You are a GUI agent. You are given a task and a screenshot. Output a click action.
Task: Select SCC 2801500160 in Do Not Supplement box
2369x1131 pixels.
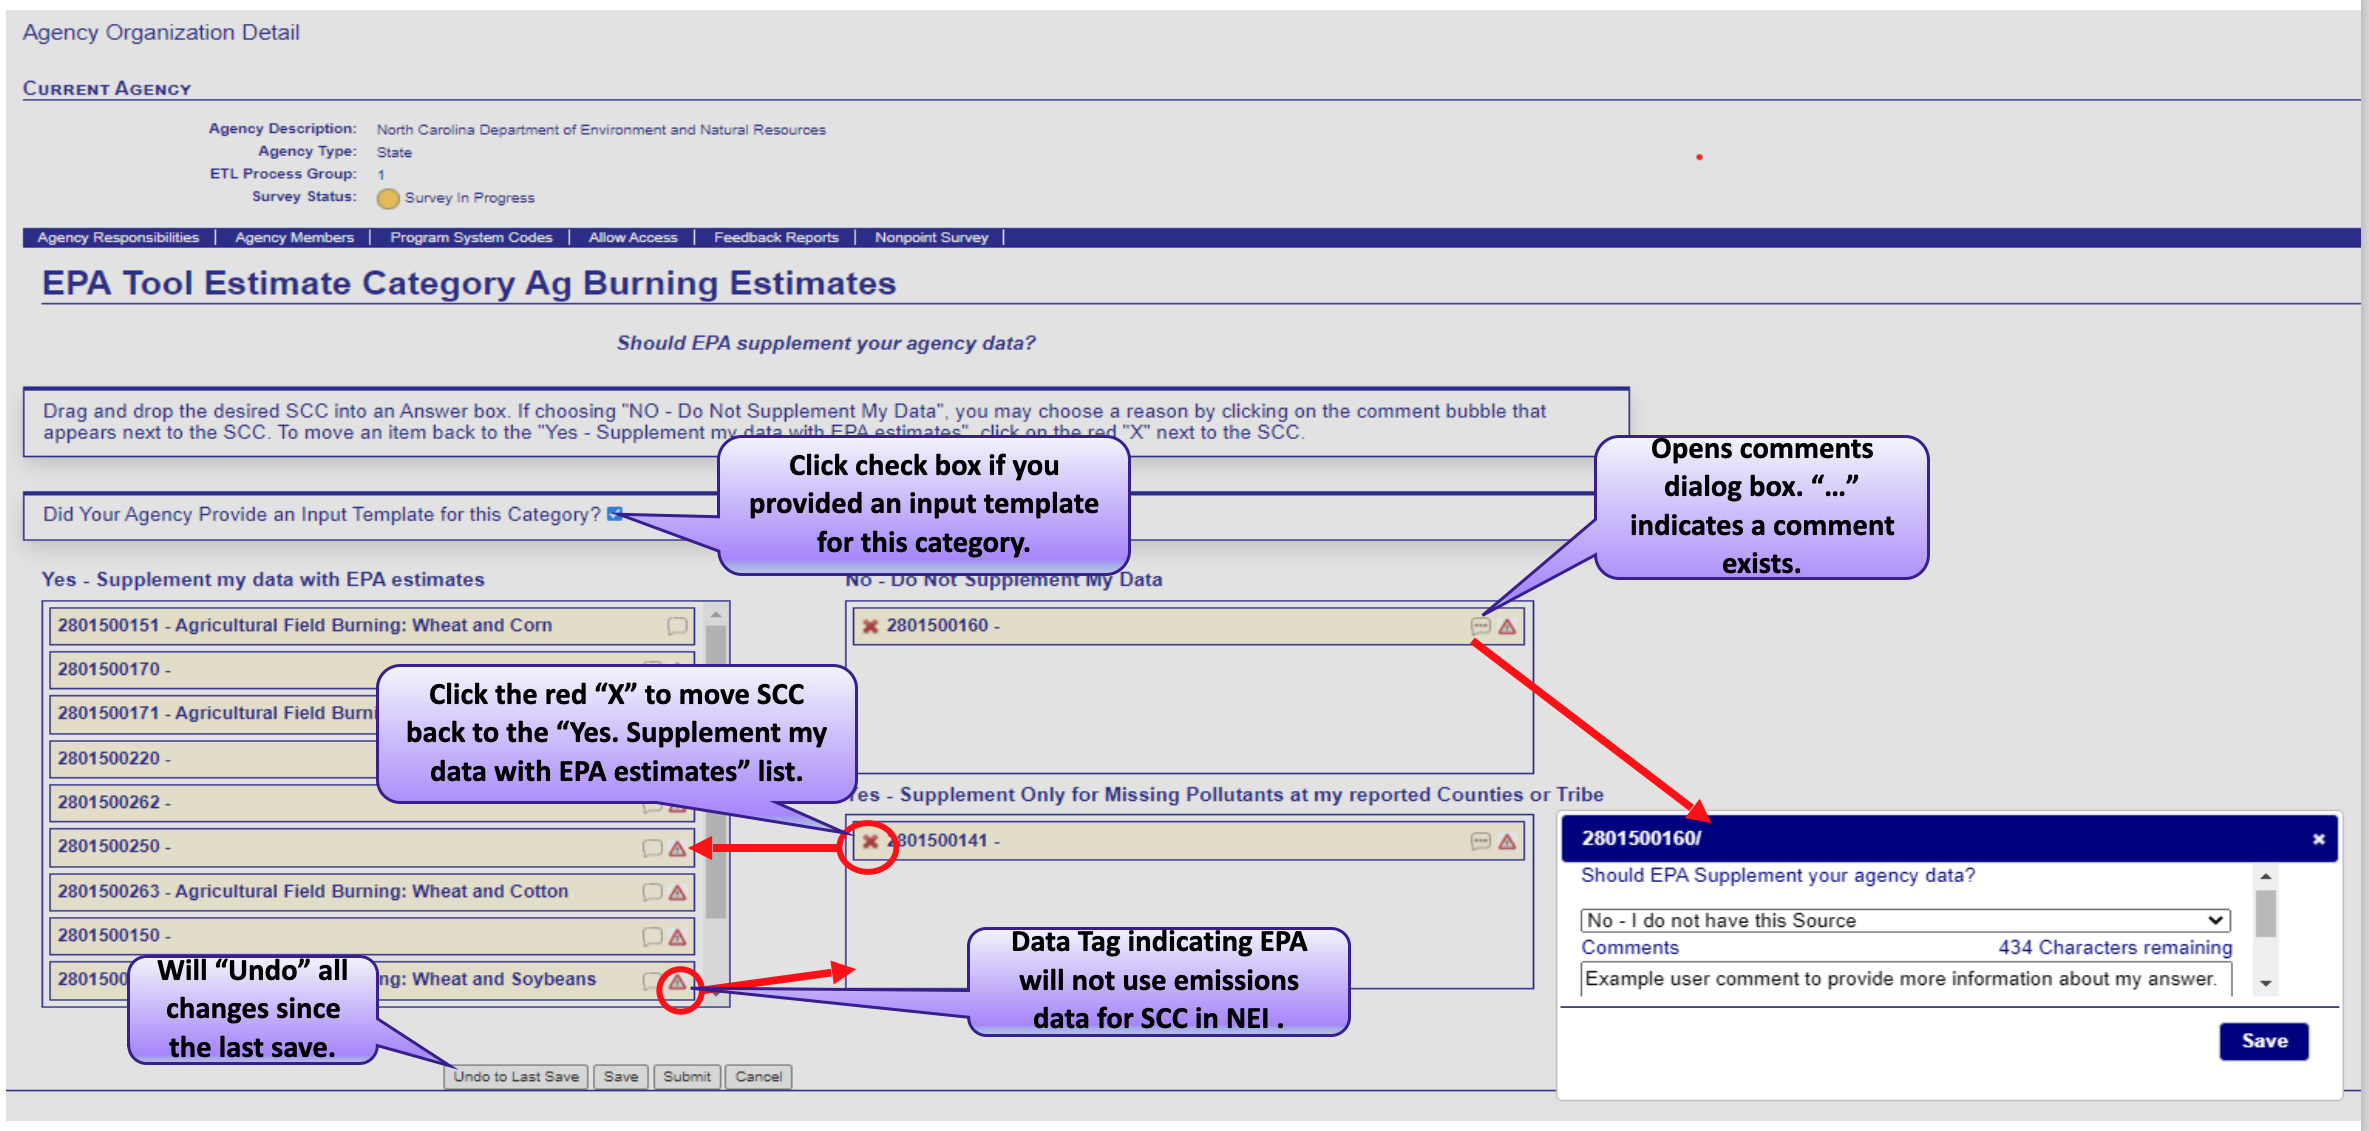pos(1188,626)
